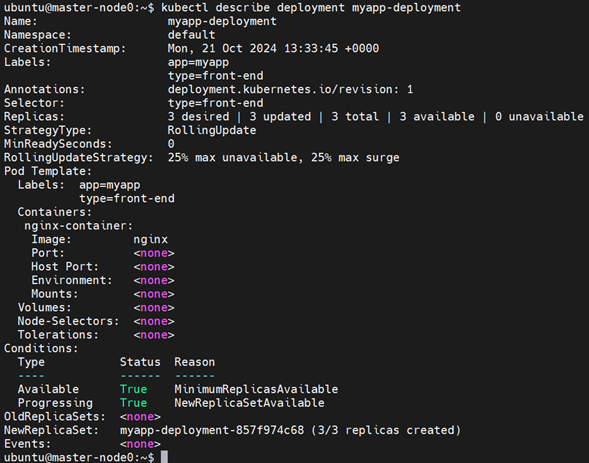Click the reason 'MinimumReplicasAvailable'
589x463 pixels.
[x=256, y=389]
